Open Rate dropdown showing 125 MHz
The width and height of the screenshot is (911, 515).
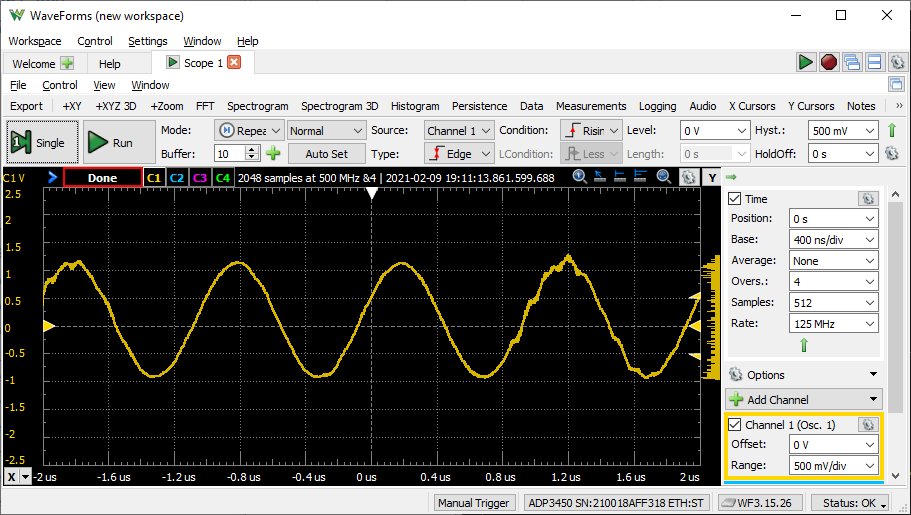834,324
